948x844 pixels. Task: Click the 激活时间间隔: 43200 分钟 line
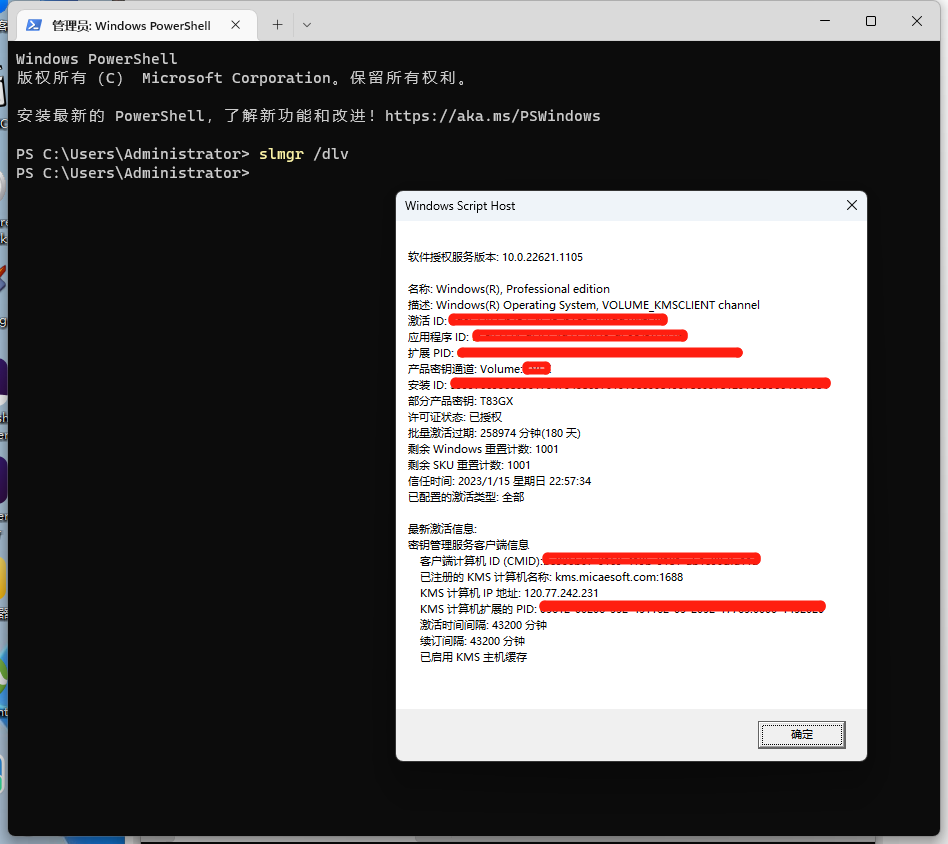coord(483,625)
